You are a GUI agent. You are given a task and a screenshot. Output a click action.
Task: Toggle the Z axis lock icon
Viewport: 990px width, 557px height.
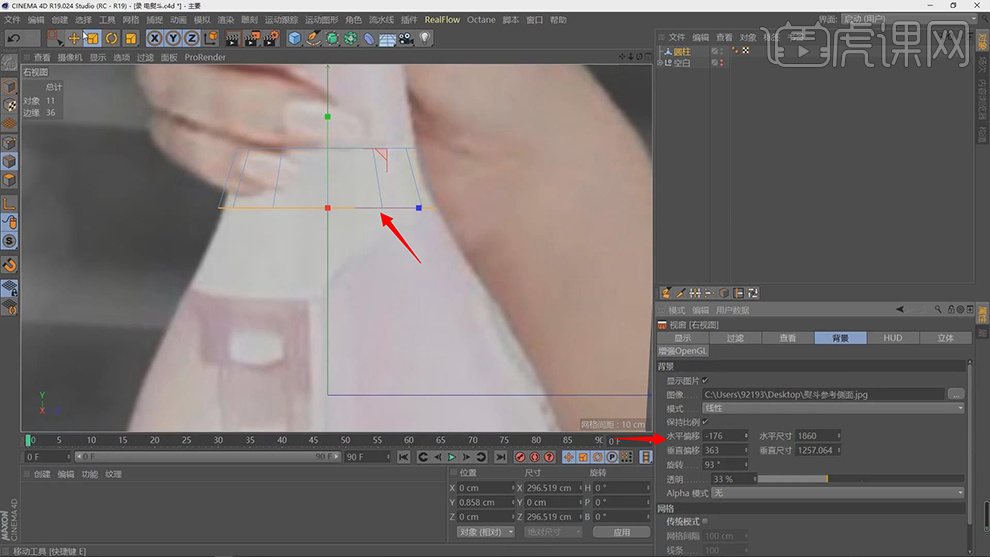(192, 38)
